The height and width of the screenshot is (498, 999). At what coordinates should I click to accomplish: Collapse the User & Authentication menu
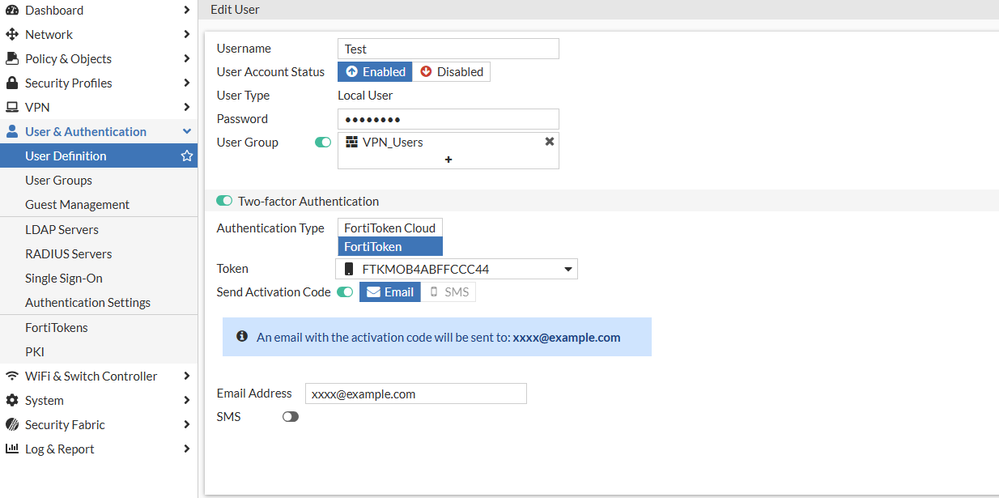pos(187,131)
